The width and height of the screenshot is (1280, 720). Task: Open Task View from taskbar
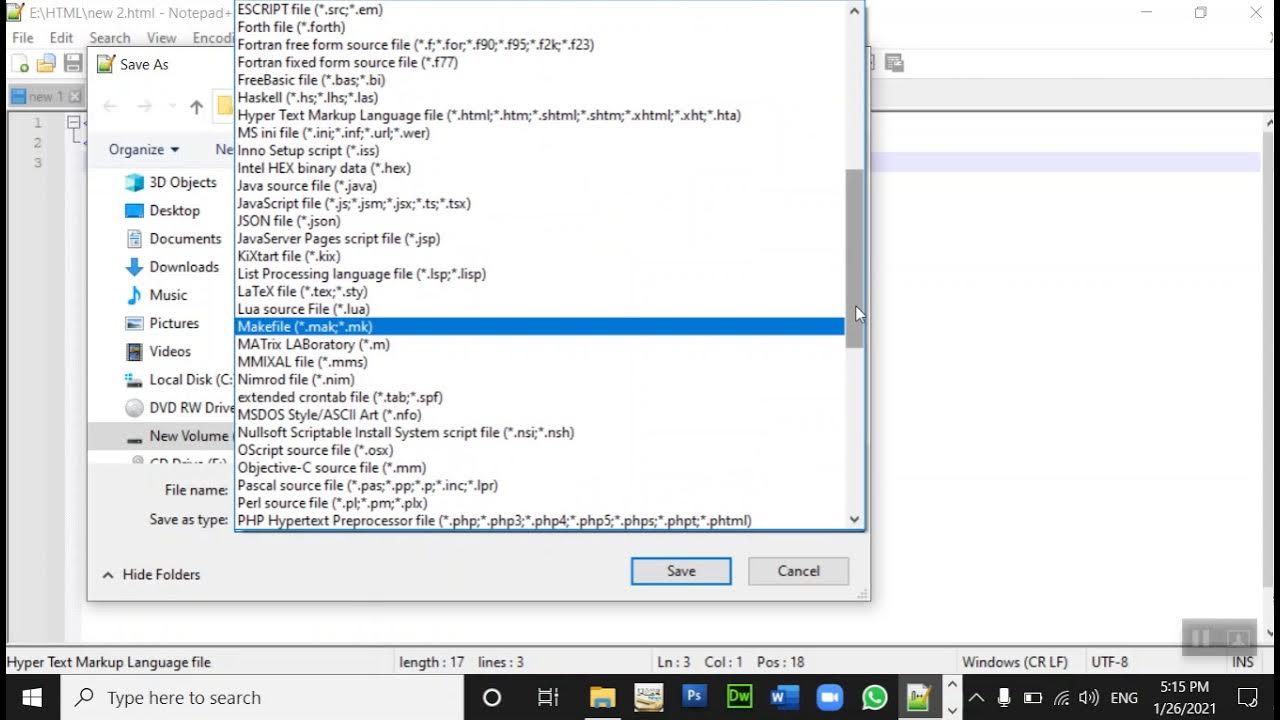click(x=548, y=697)
